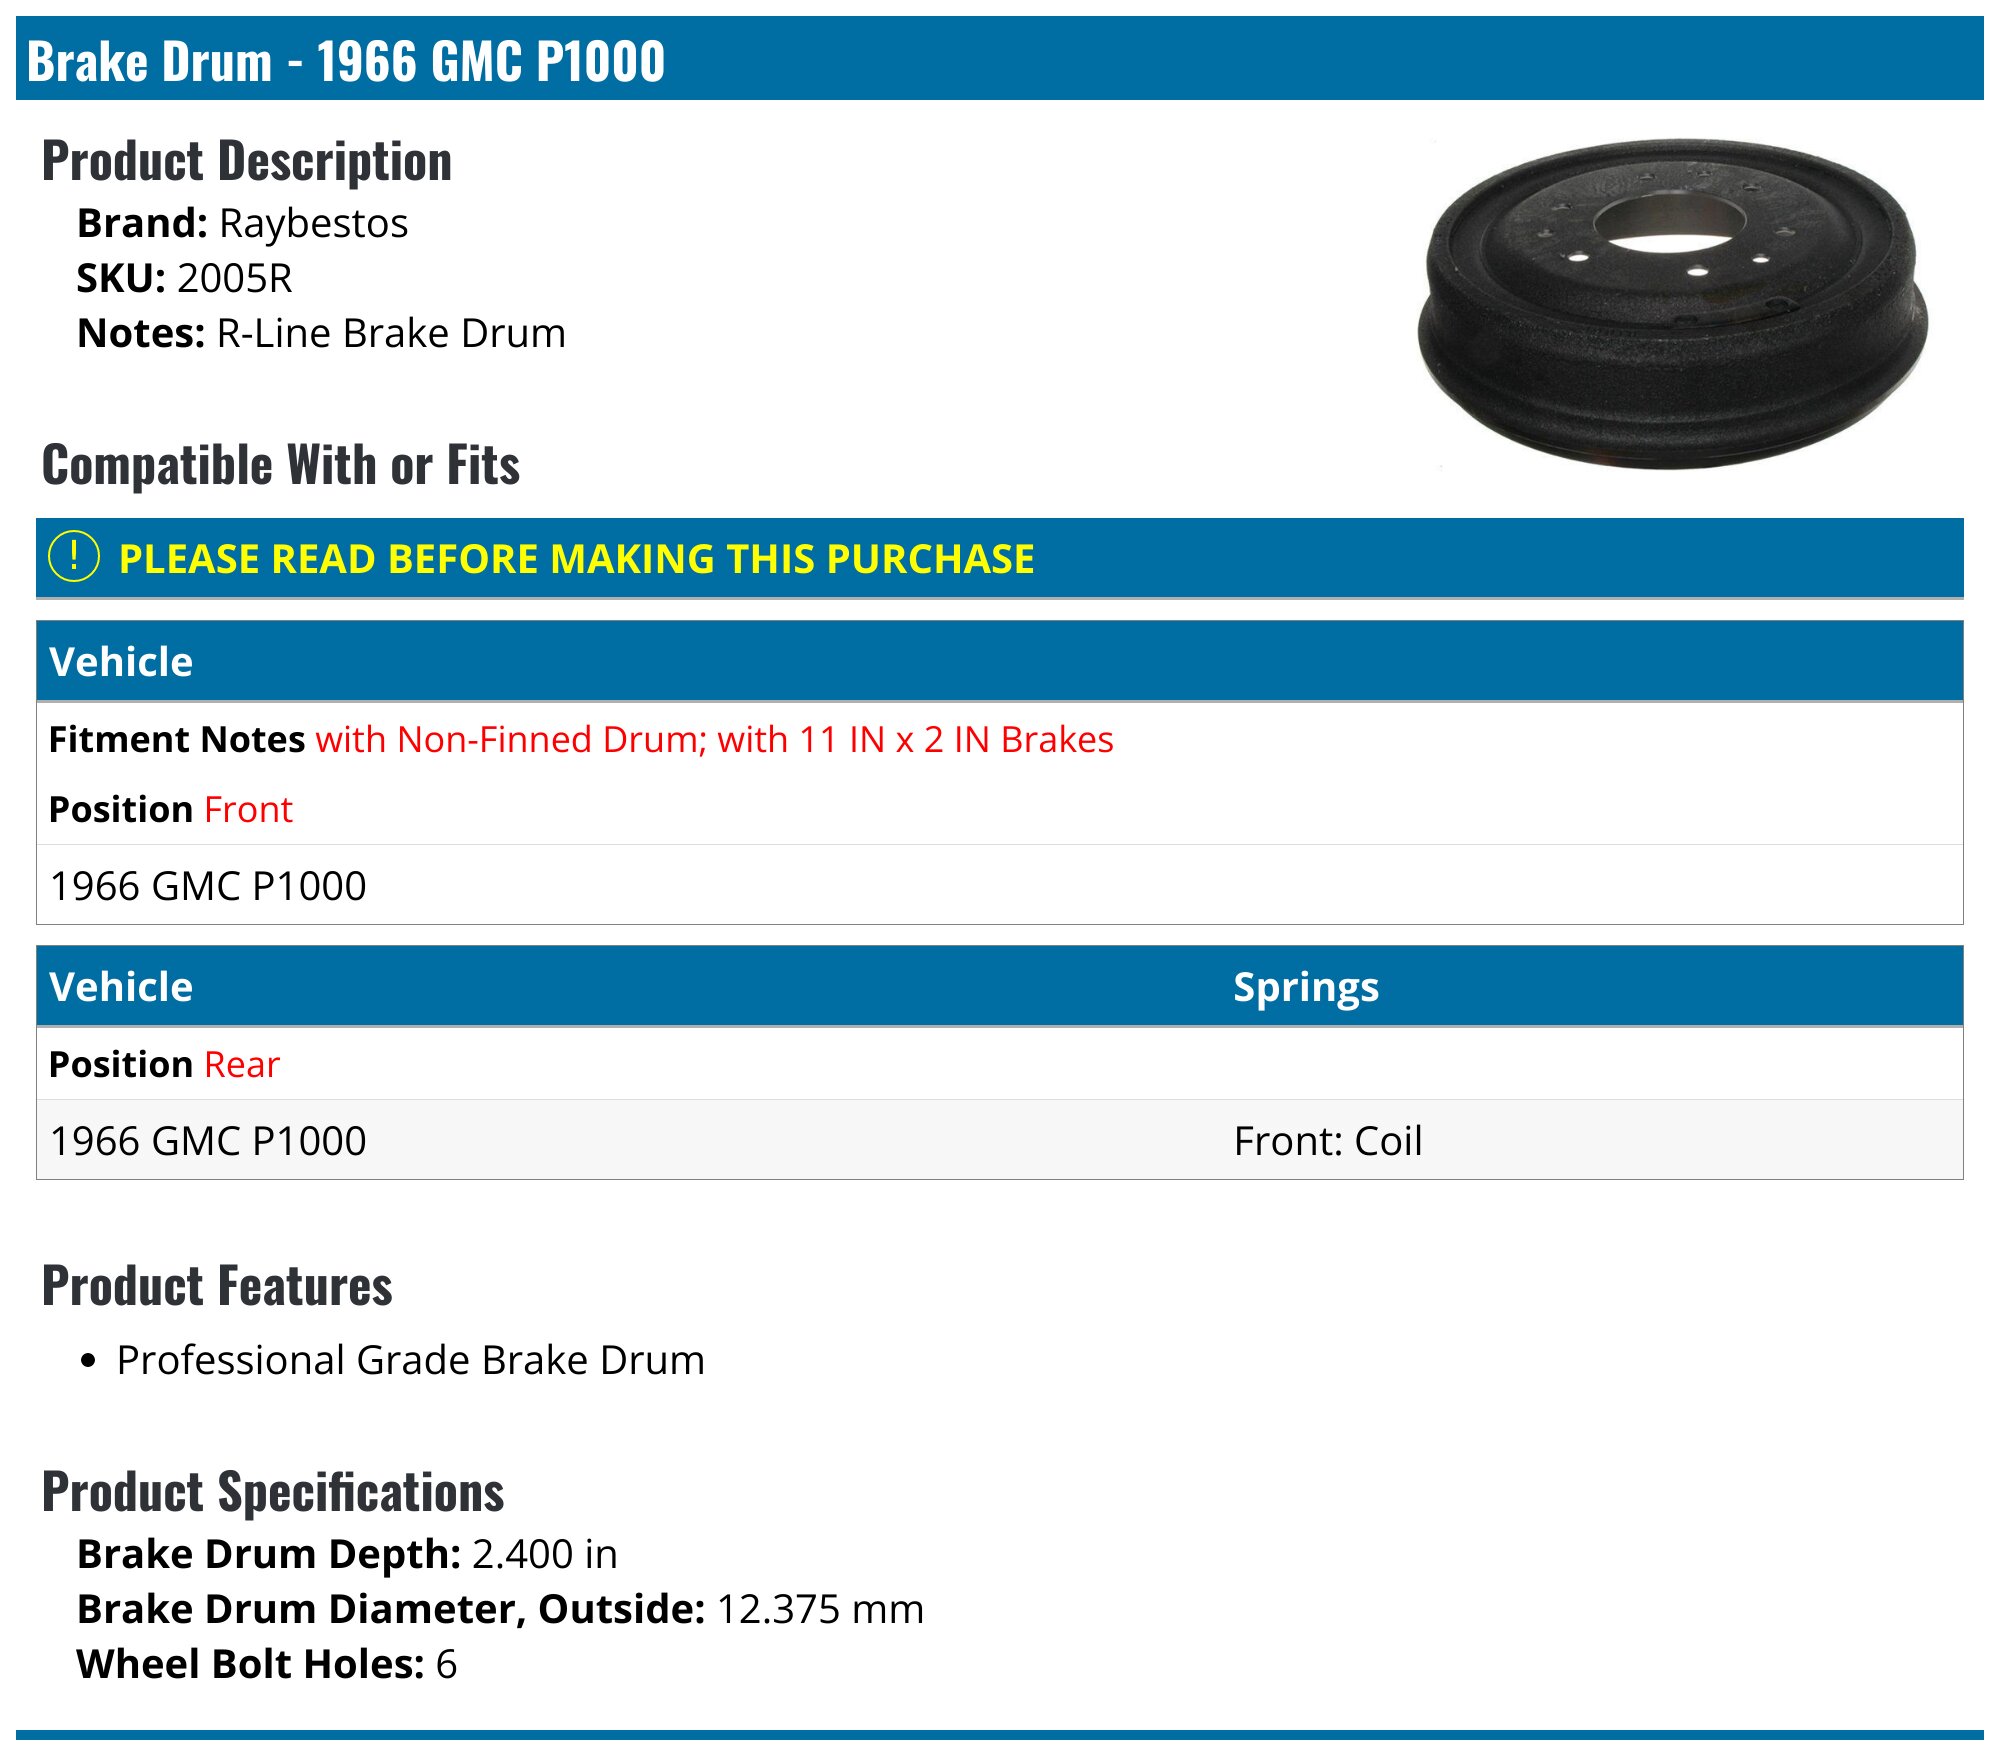Click the Product Specifications heading
The height and width of the screenshot is (1756, 2000).
pyautogui.click(x=273, y=1491)
